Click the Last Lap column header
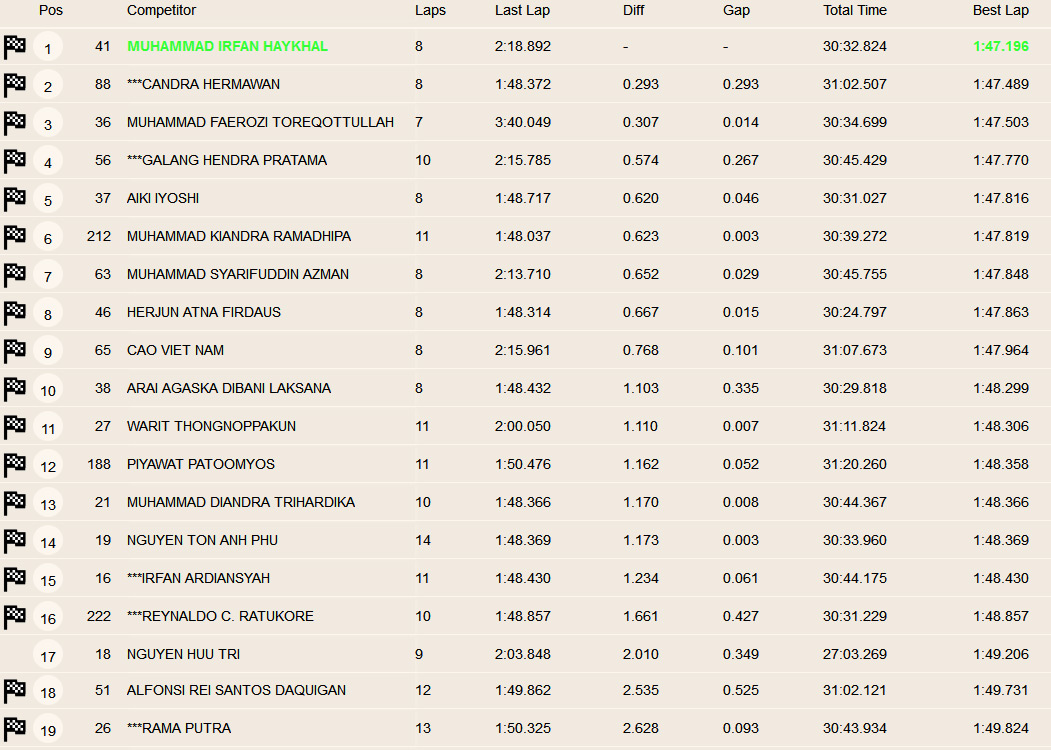The width and height of the screenshot is (1051, 750). click(522, 10)
